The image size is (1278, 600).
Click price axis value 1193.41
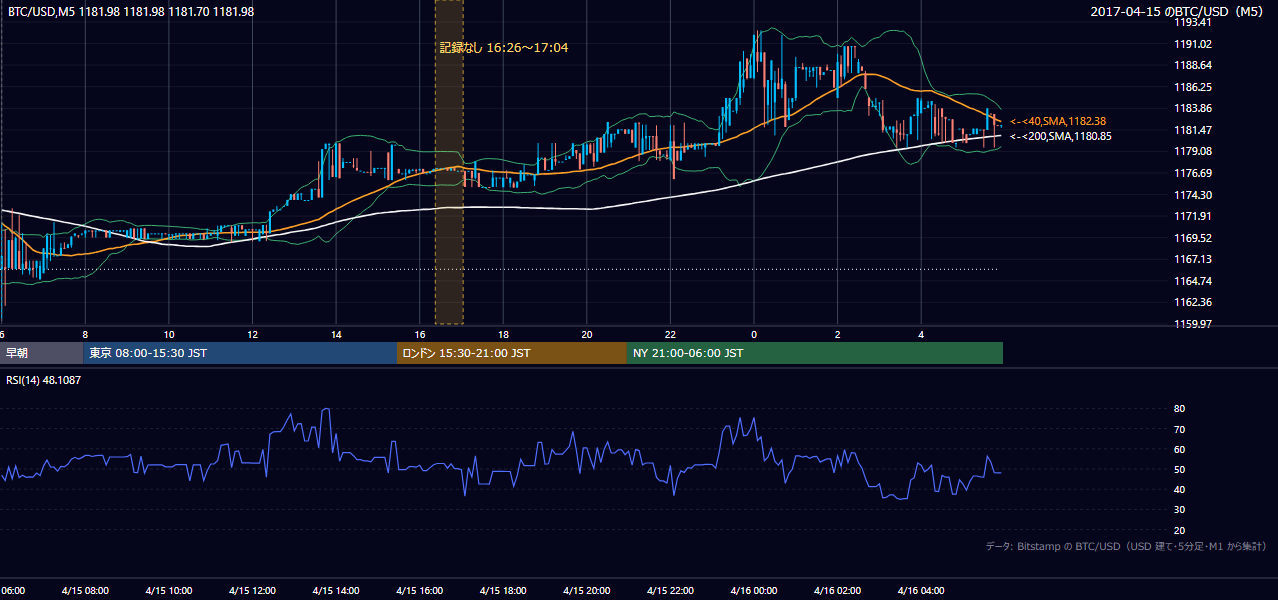1193,22
